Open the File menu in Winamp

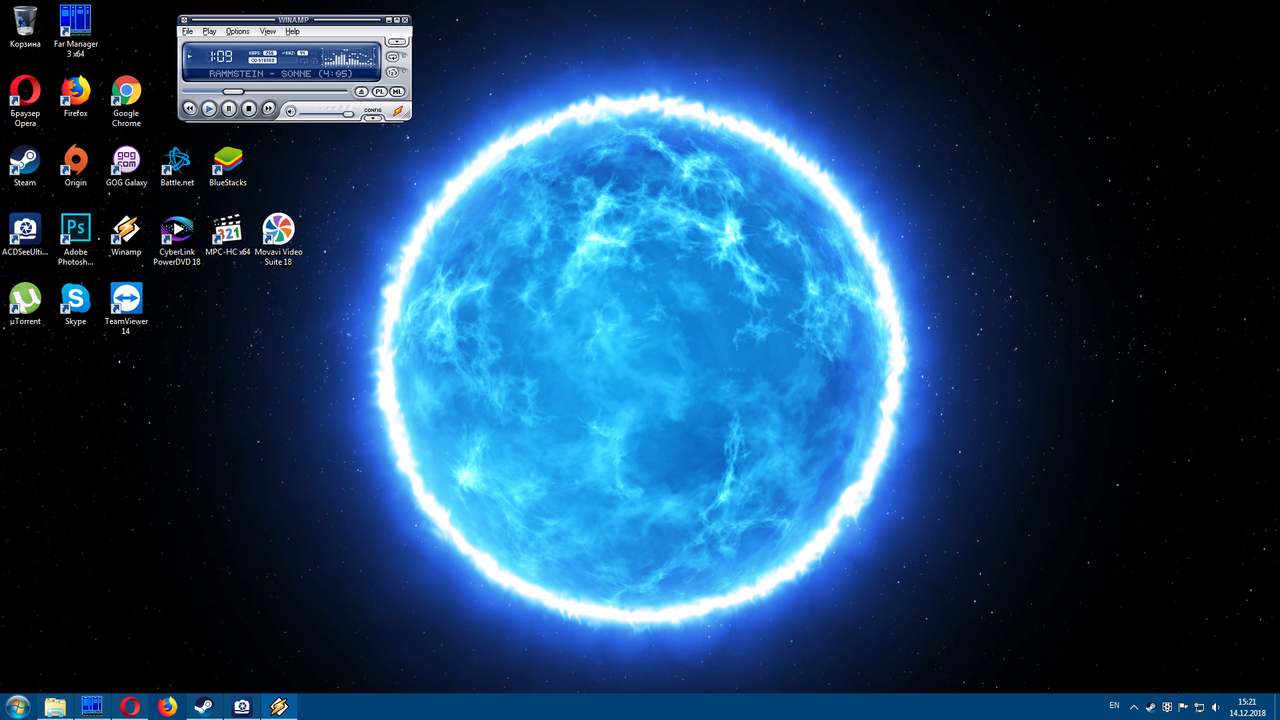(187, 31)
